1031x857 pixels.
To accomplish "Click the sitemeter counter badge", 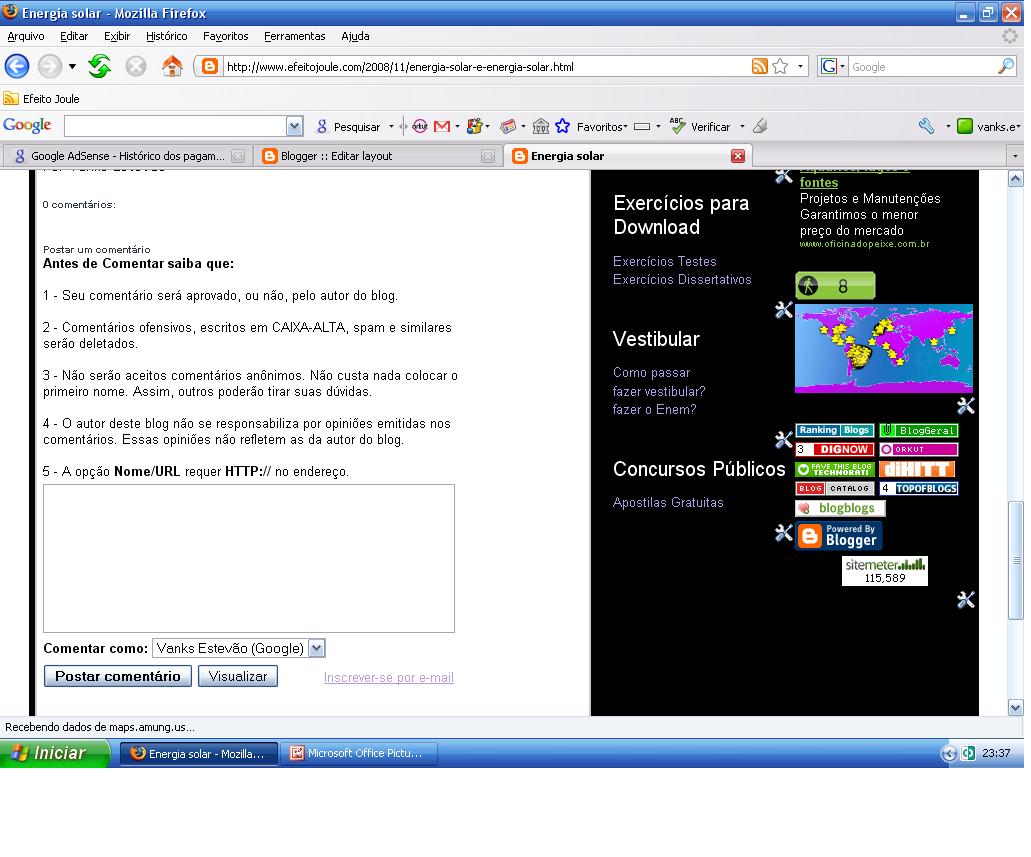I will pos(884,571).
